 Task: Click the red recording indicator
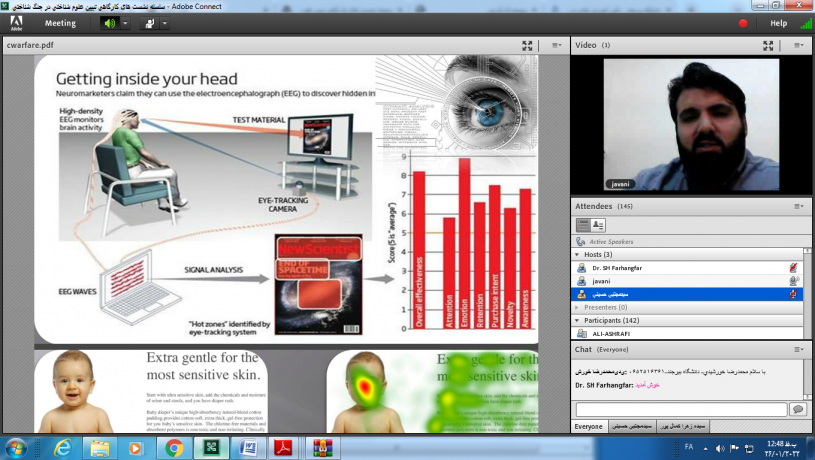(x=743, y=23)
